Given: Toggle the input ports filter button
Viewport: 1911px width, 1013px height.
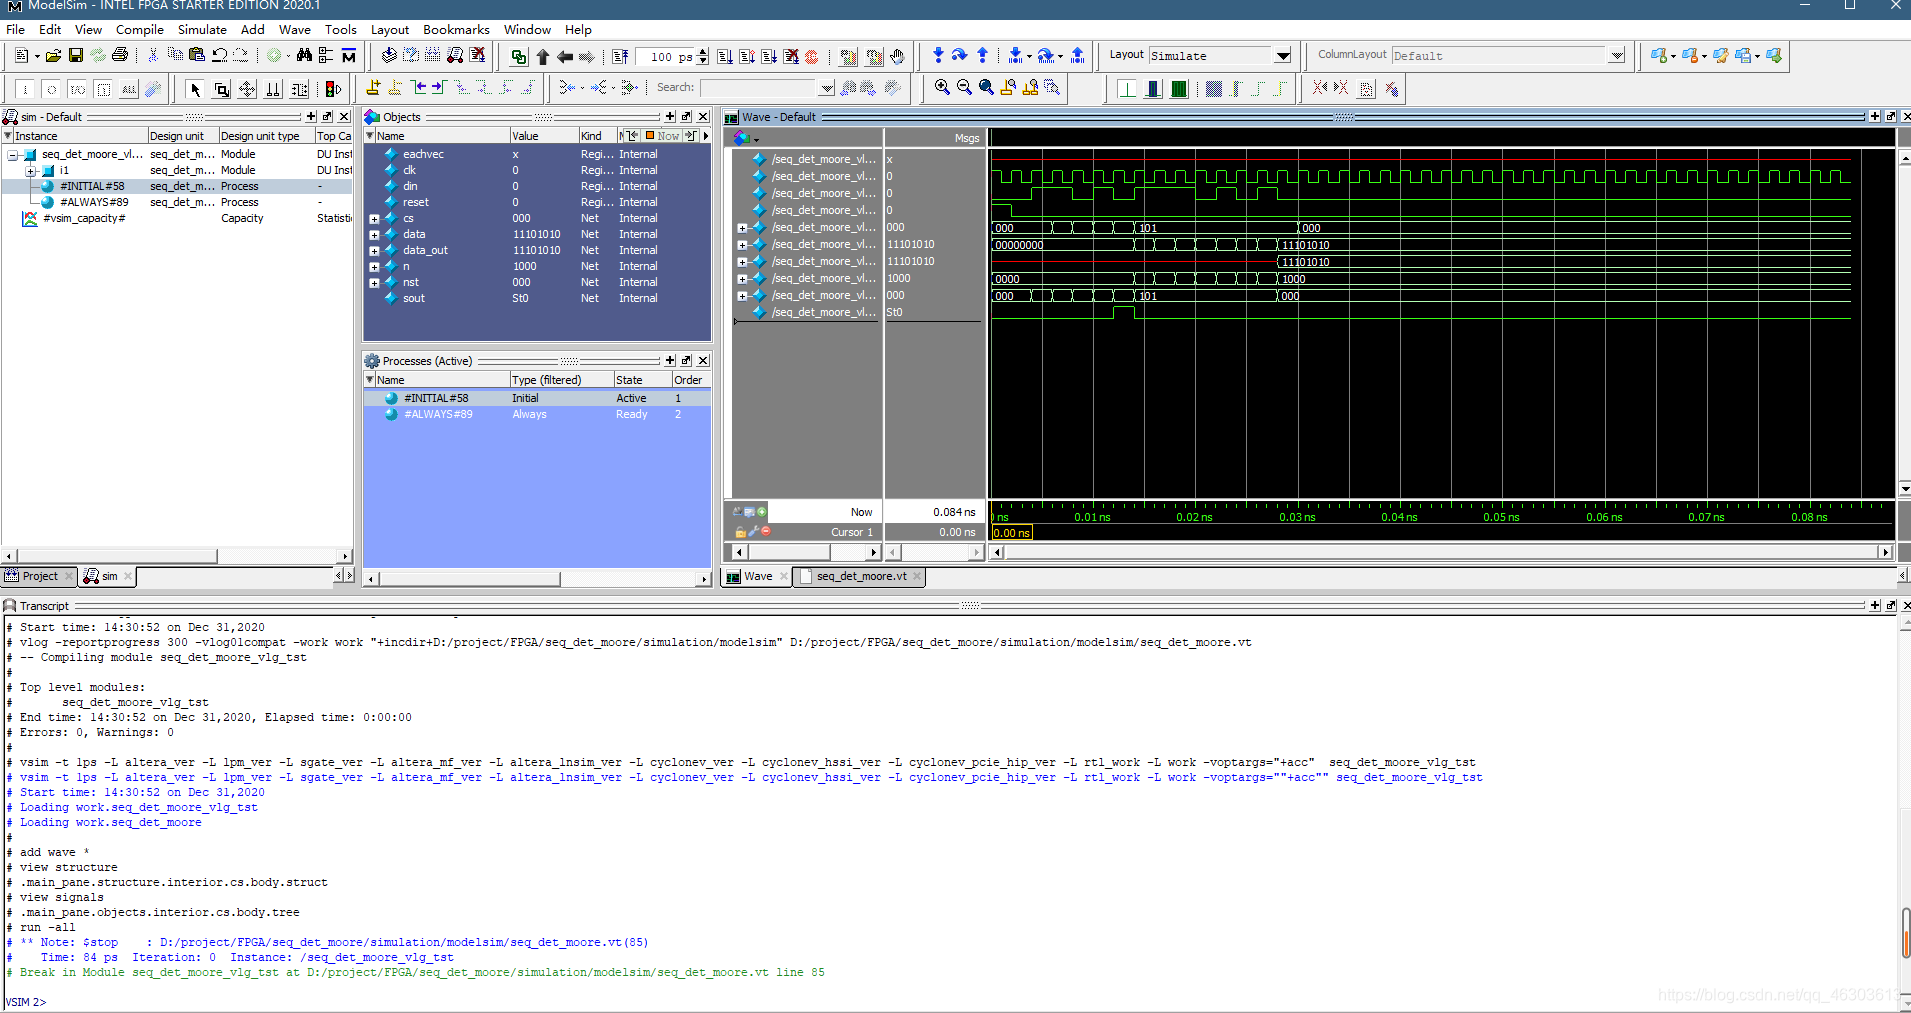Looking at the screenshot, I should click(x=25, y=89).
